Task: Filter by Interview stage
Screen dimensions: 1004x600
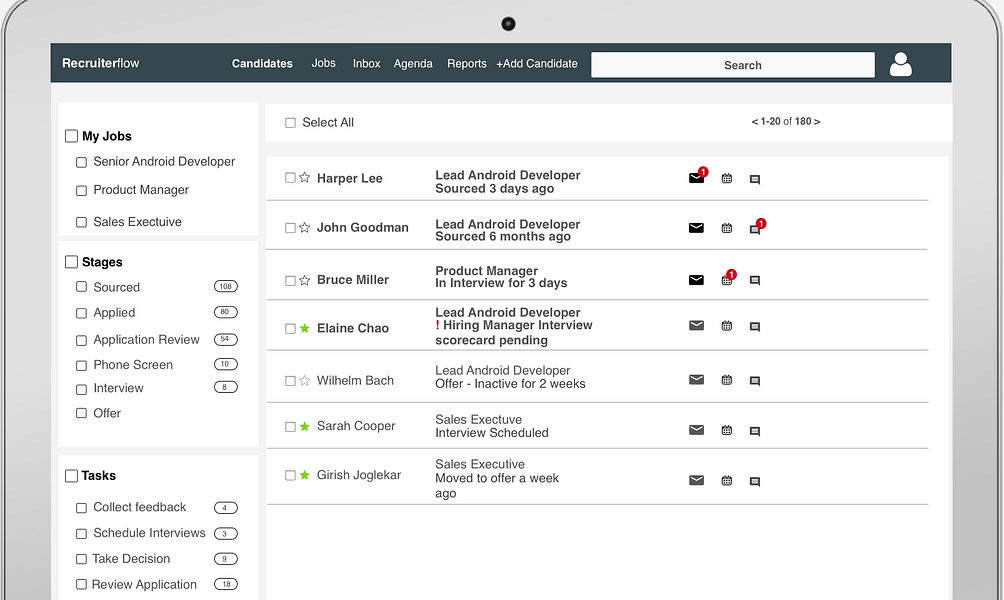Action: click(81, 389)
